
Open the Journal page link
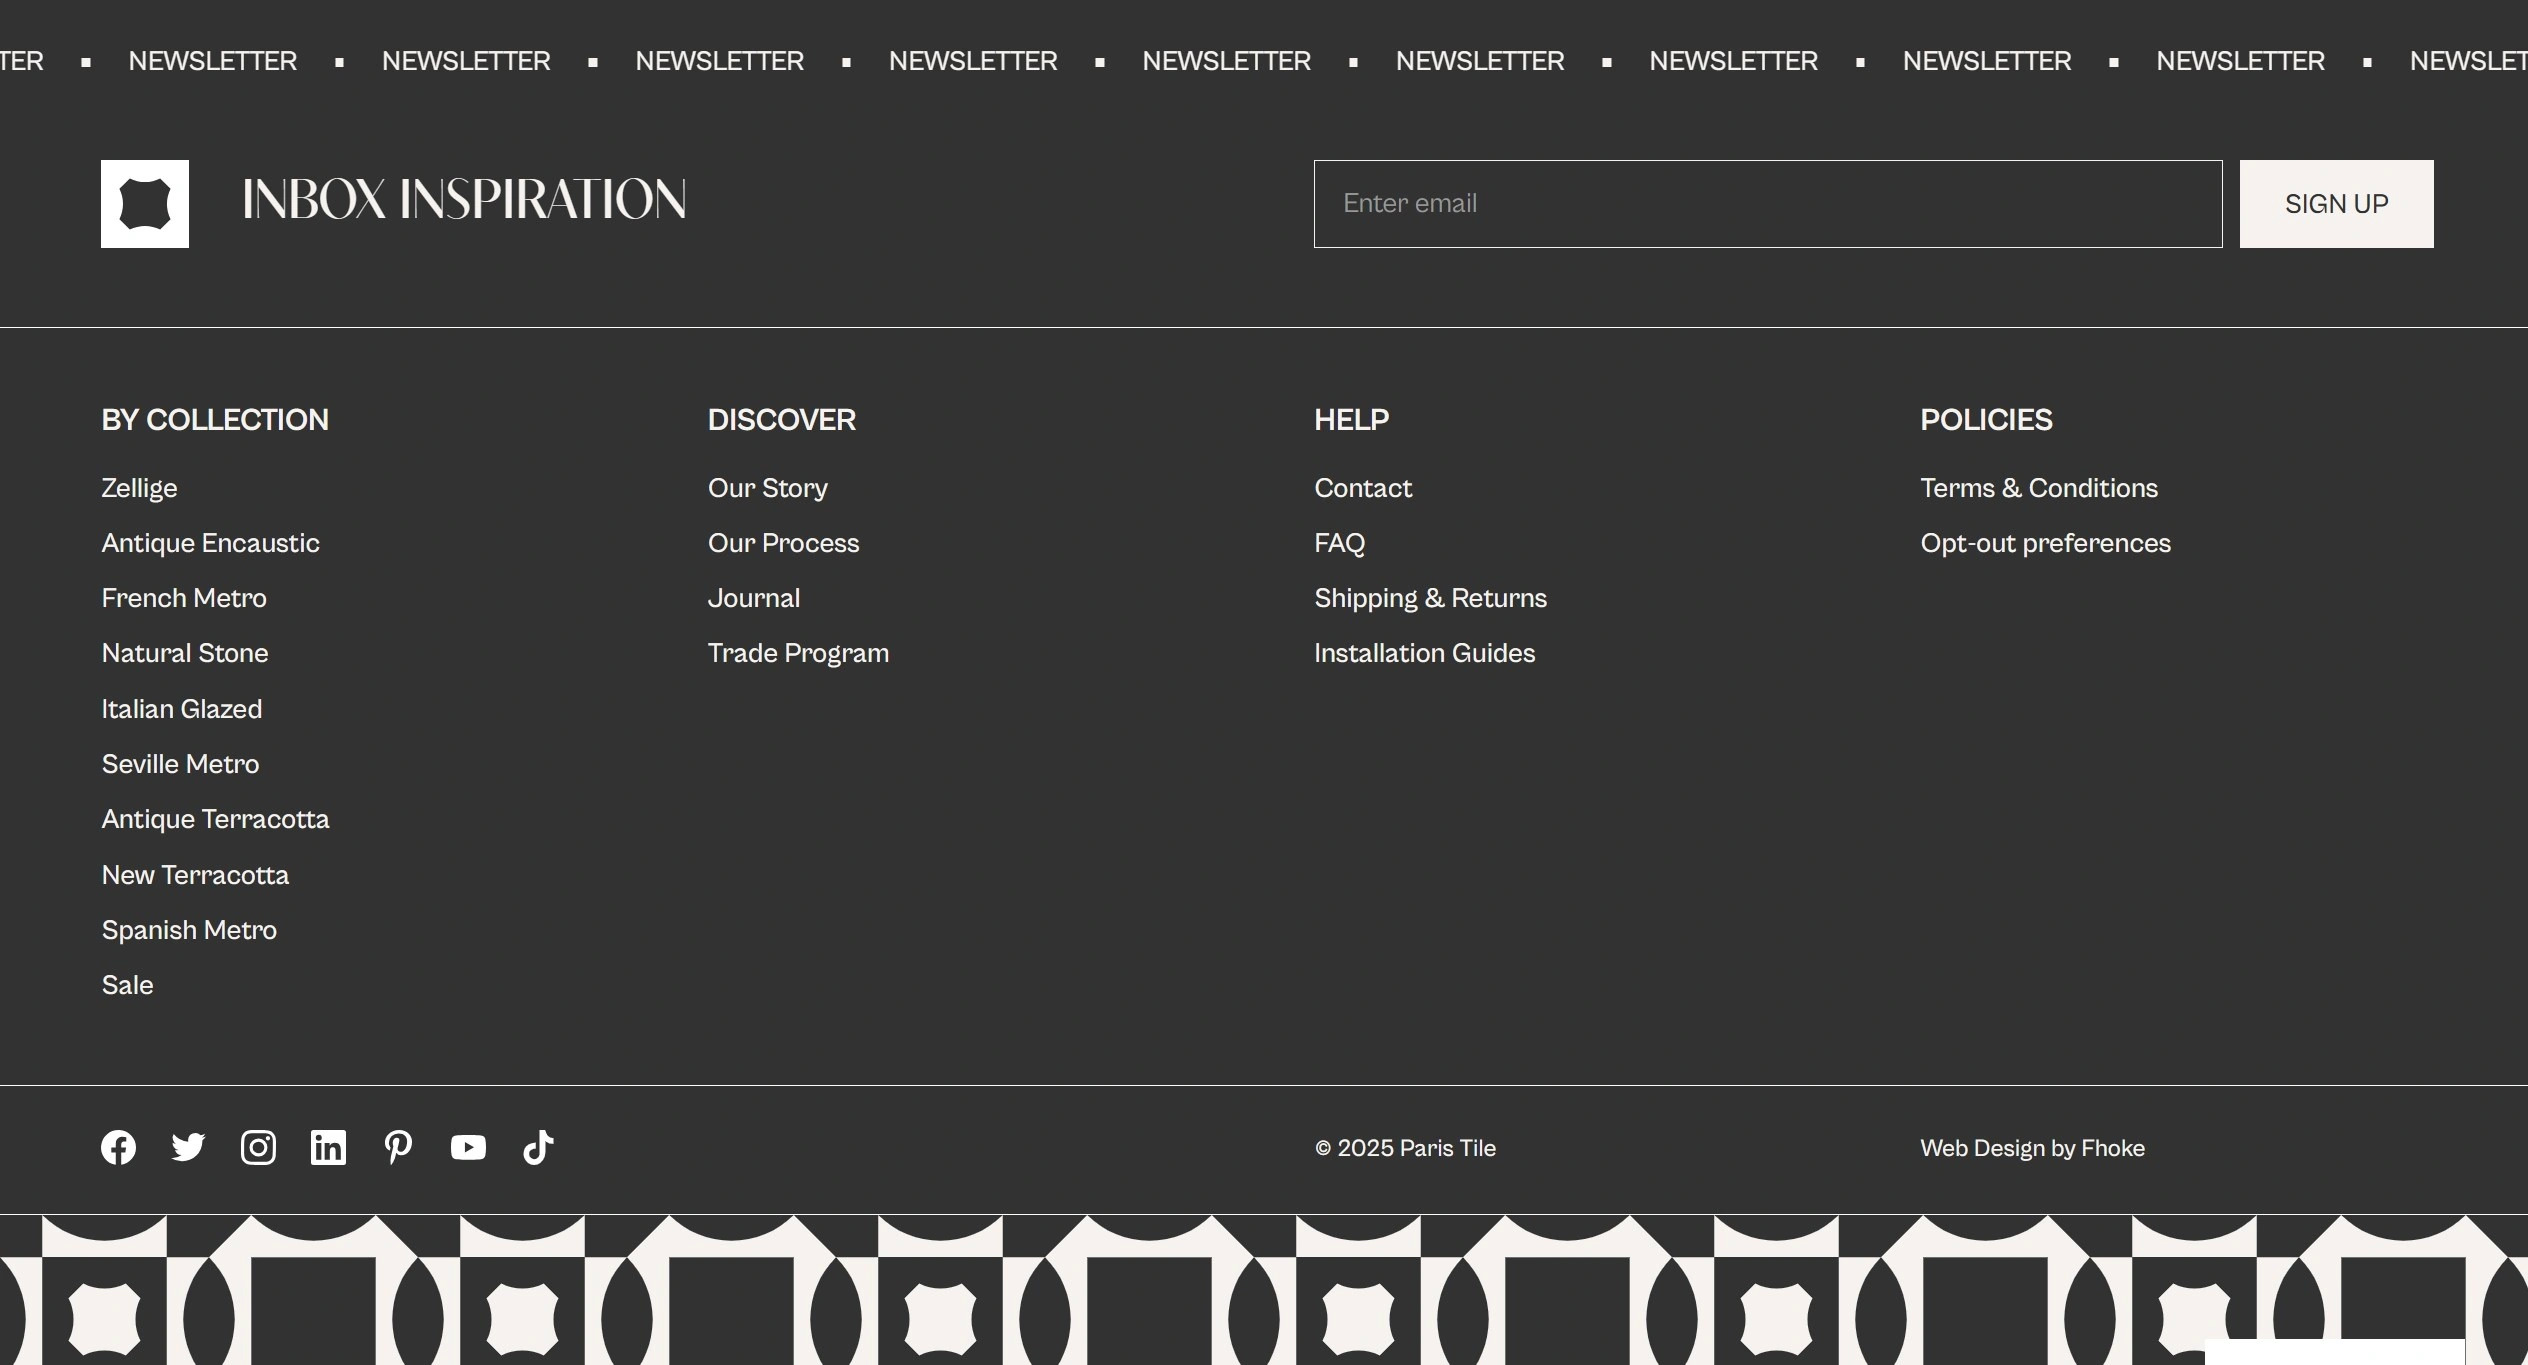(x=753, y=598)
